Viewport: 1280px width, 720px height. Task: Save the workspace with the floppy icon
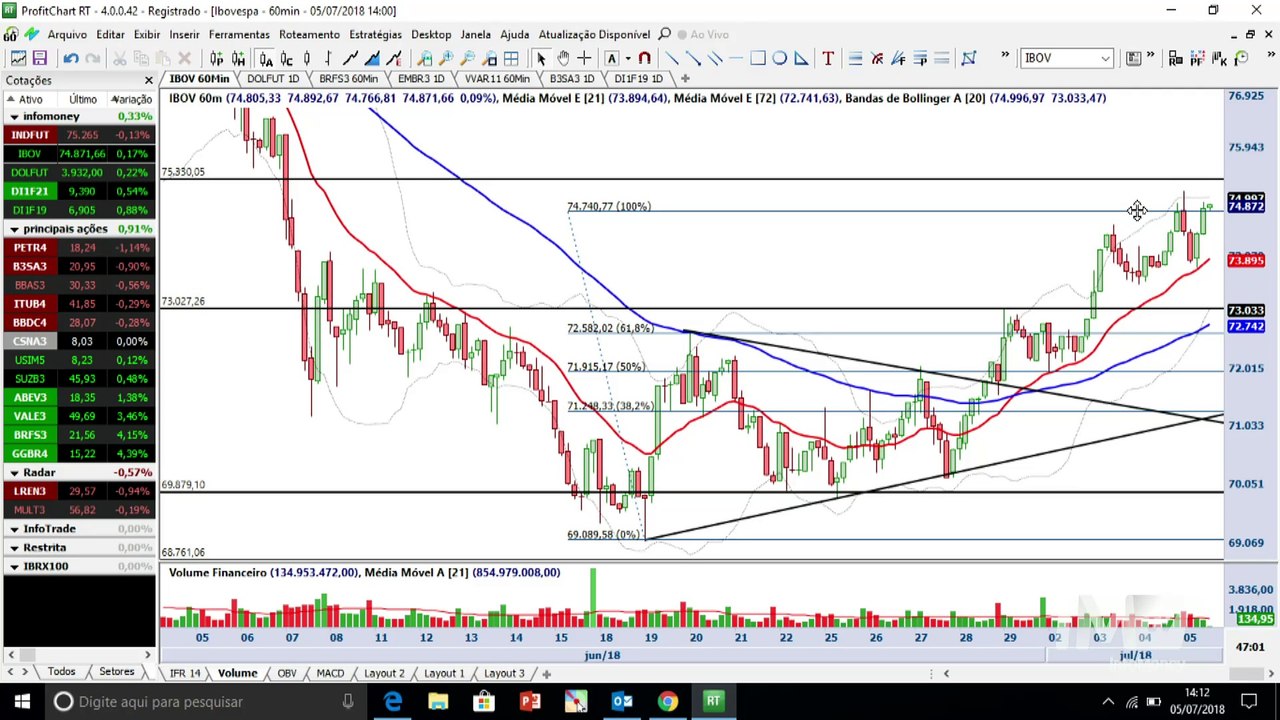[40, 59]
